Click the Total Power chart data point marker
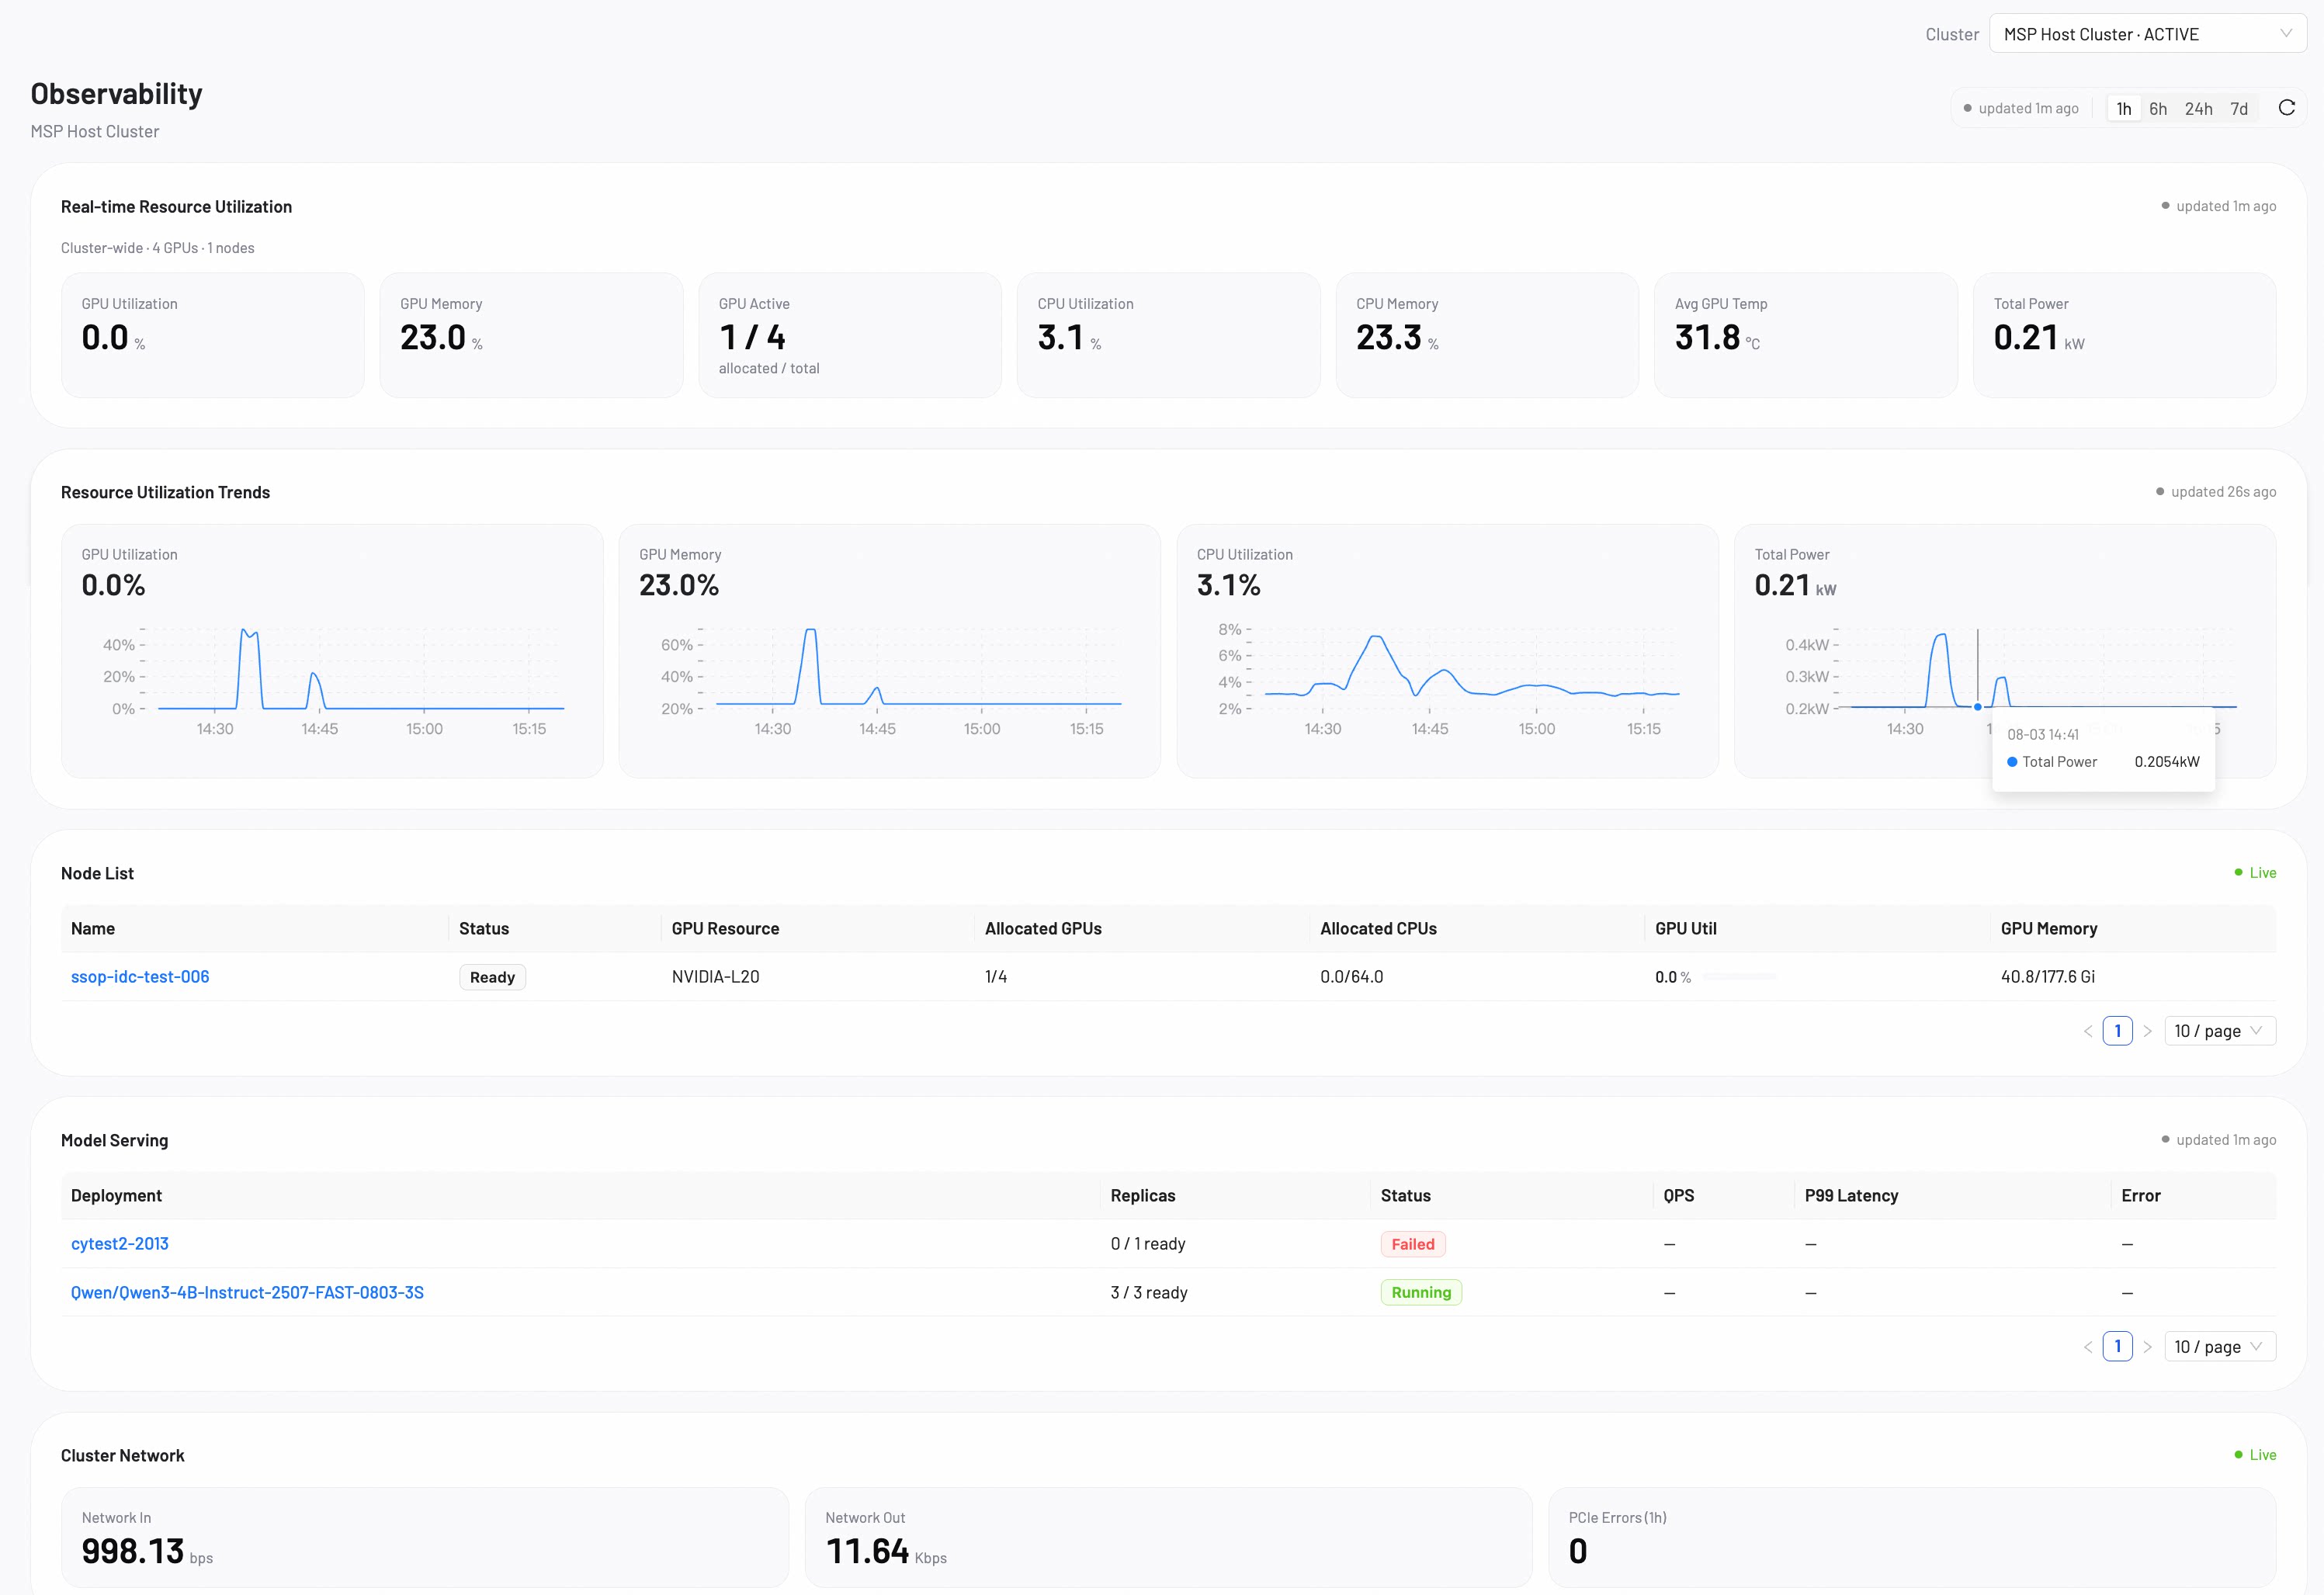The image size is (2324, 1595). 1978,707
